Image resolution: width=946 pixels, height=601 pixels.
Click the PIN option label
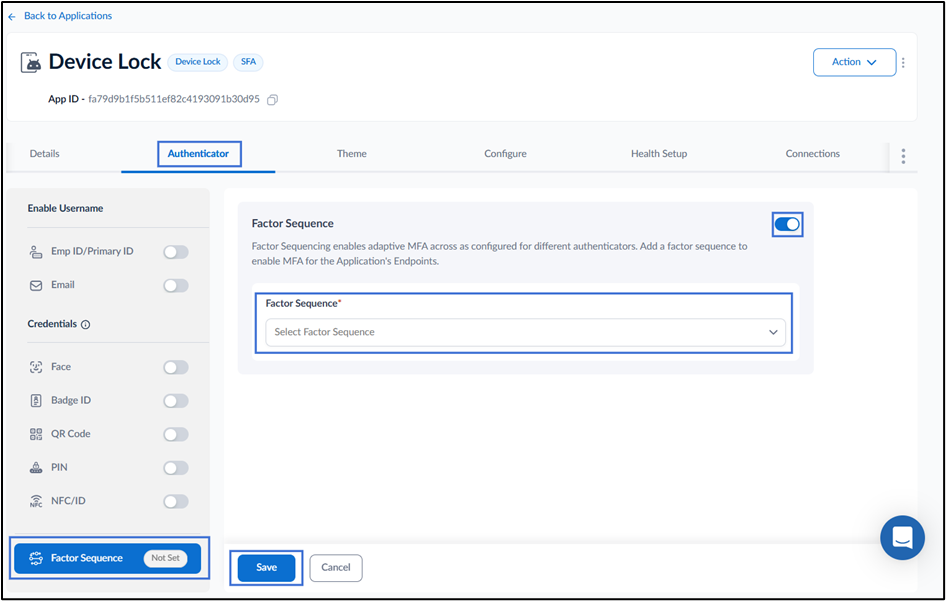59,468
